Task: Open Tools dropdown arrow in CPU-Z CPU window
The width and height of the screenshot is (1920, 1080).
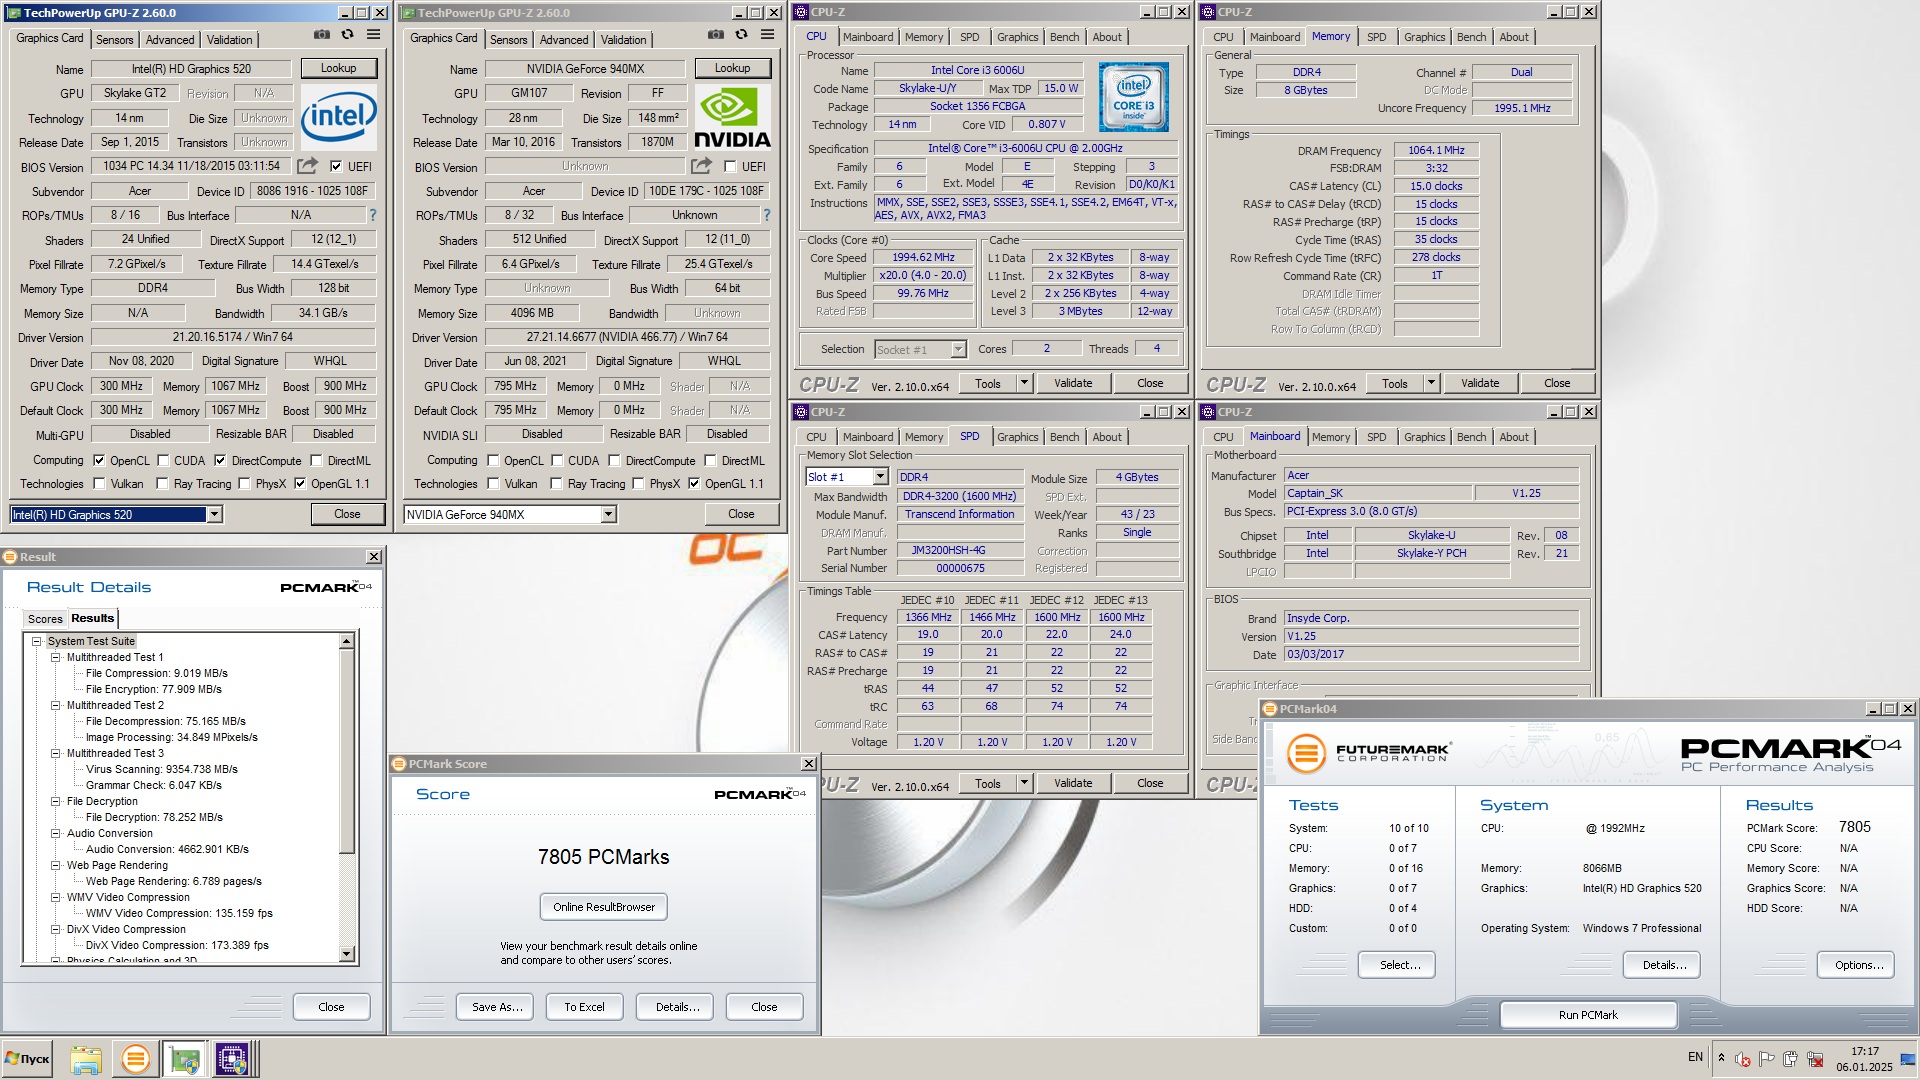Action: click(x=1024, y=383)
